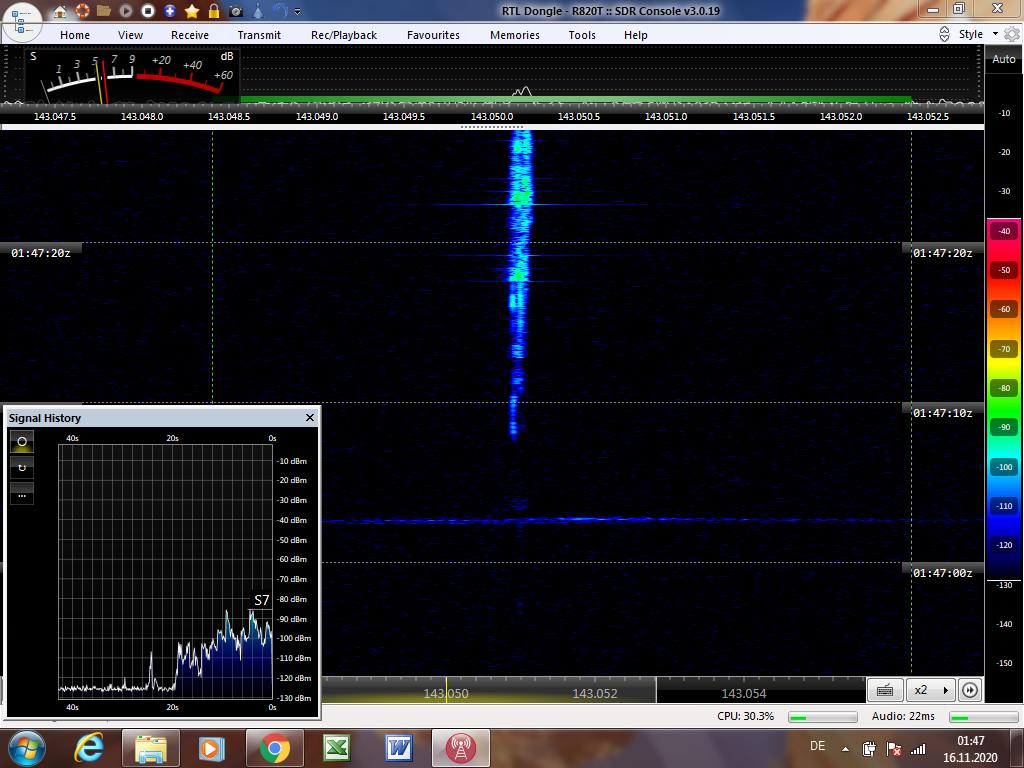The width and height of the screenshot is (1024, 768).
Task: Click the Auto button above color scale
Action: 1004,59
